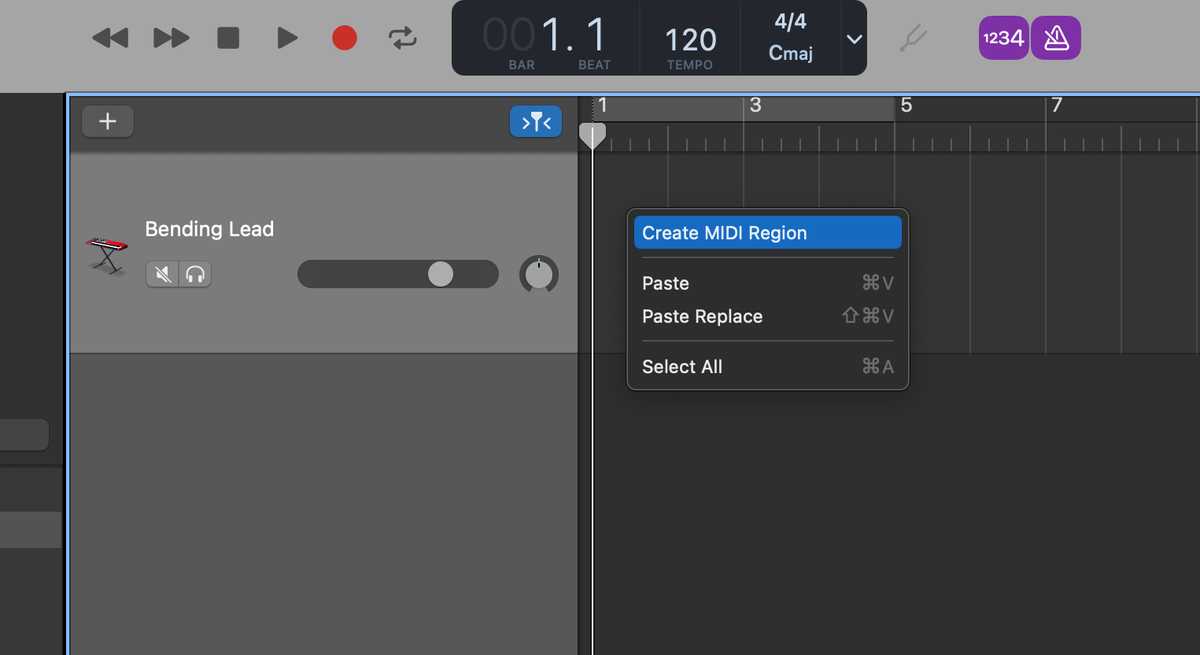Image resolution: width=1200 pixels, height=655 pixels.
Task: Expand the LCD display mode dropdown
Action: click(854, 39)
